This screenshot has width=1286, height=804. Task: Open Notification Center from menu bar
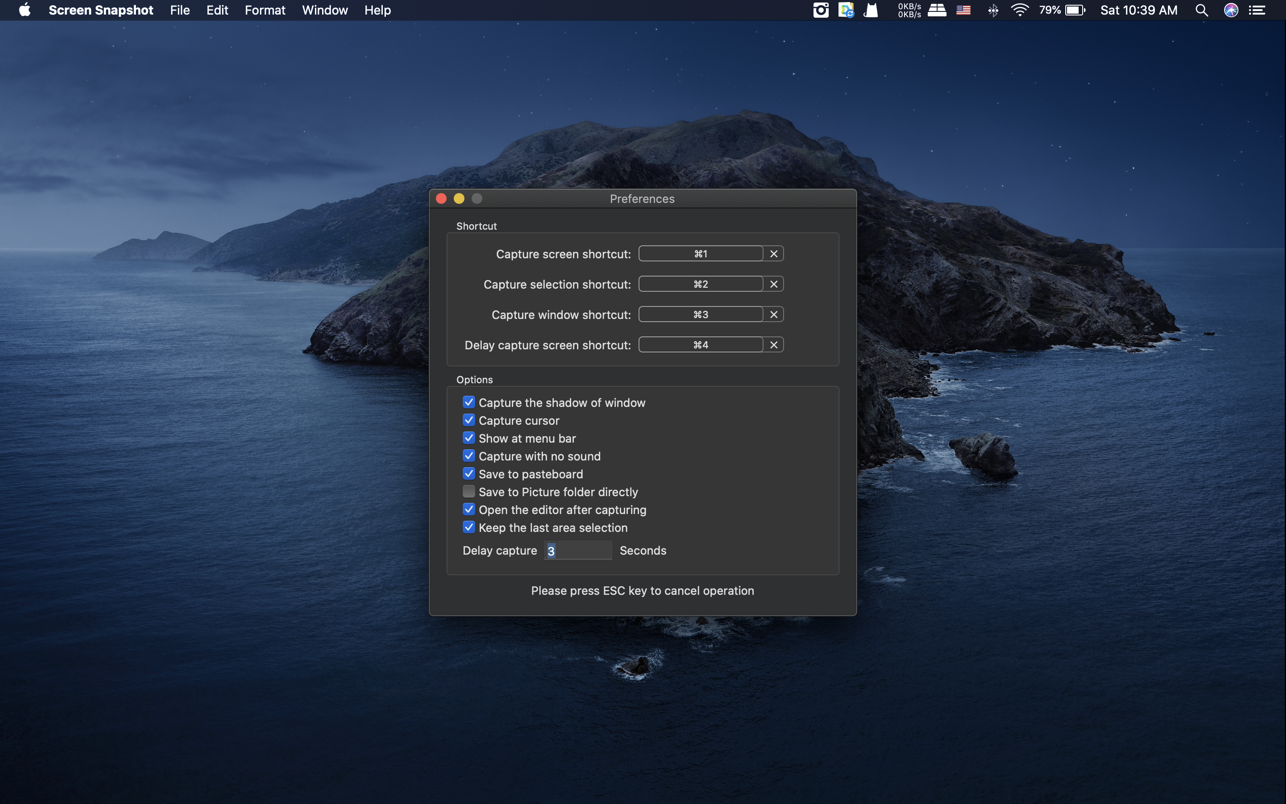[1256, 10]
